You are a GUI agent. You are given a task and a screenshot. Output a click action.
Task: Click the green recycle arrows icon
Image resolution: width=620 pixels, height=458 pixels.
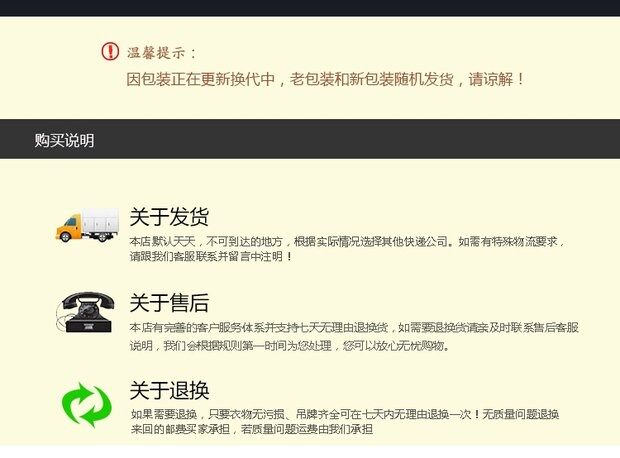pyautogui.click(x=87, y=405)
